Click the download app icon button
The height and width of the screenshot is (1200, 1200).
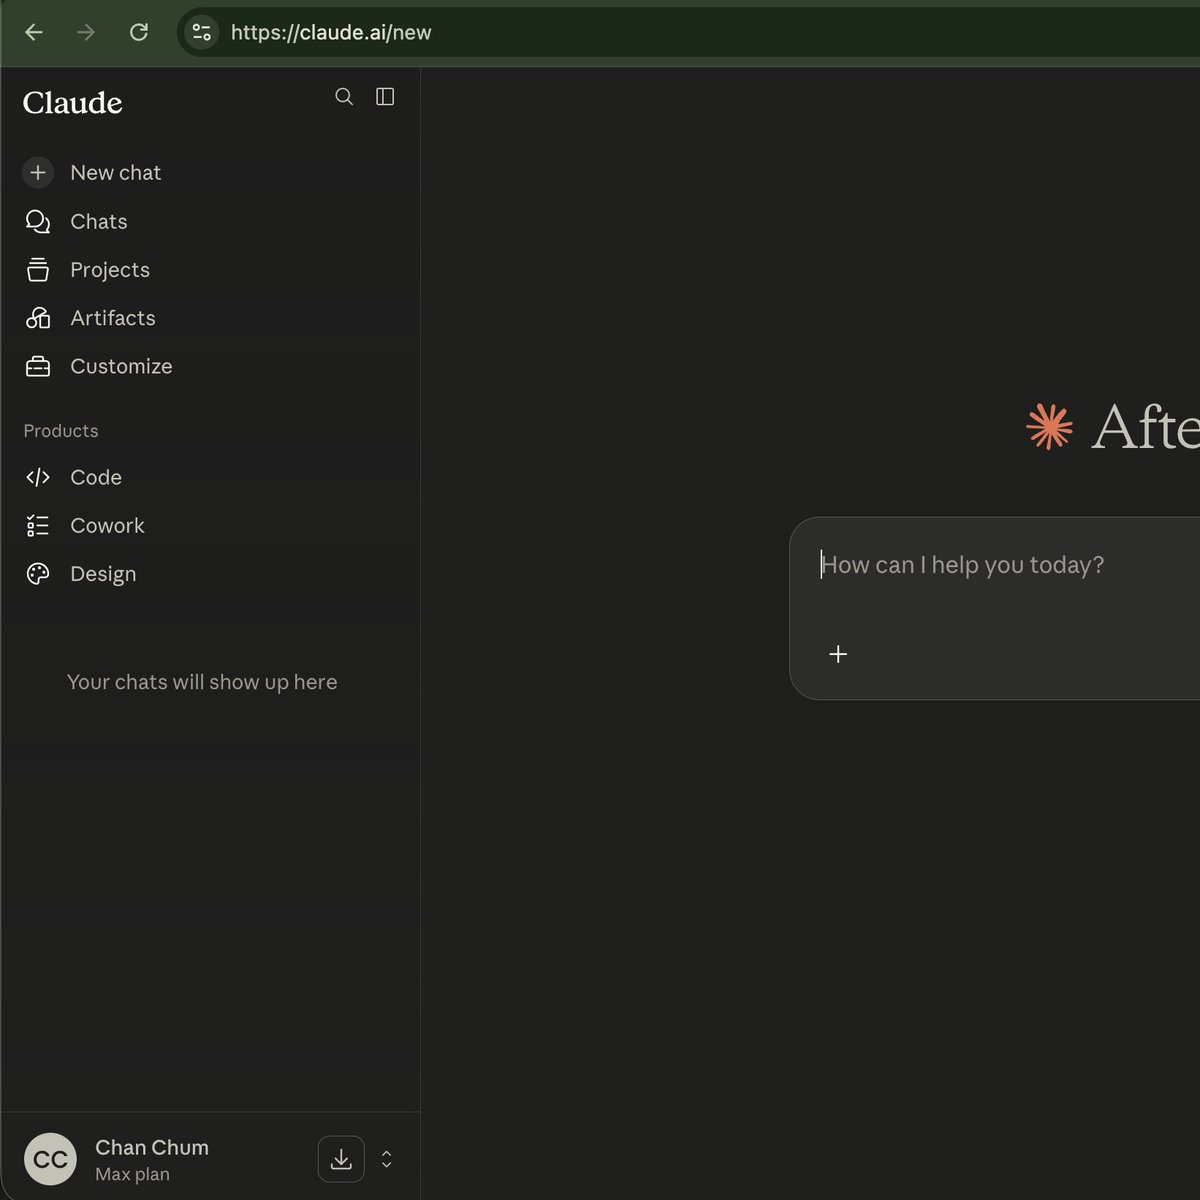[x=341, y=1159]
